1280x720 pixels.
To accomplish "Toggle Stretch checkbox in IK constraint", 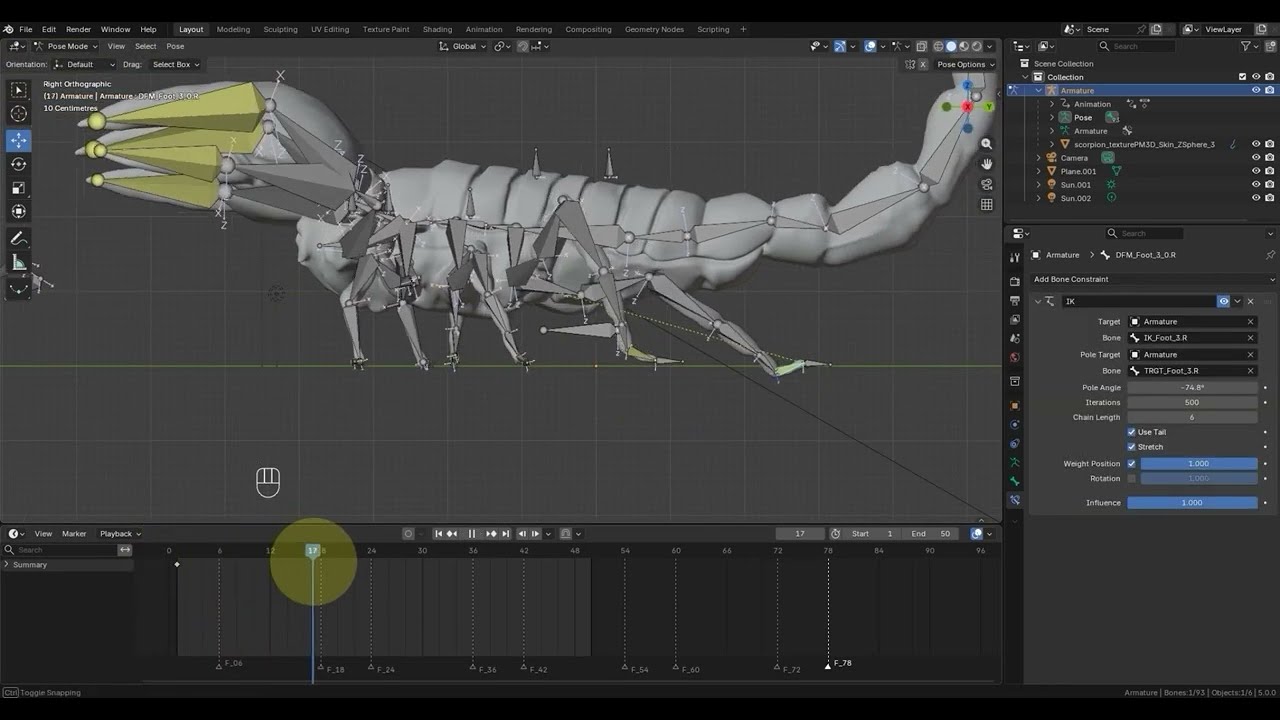I will point(1132,447).
